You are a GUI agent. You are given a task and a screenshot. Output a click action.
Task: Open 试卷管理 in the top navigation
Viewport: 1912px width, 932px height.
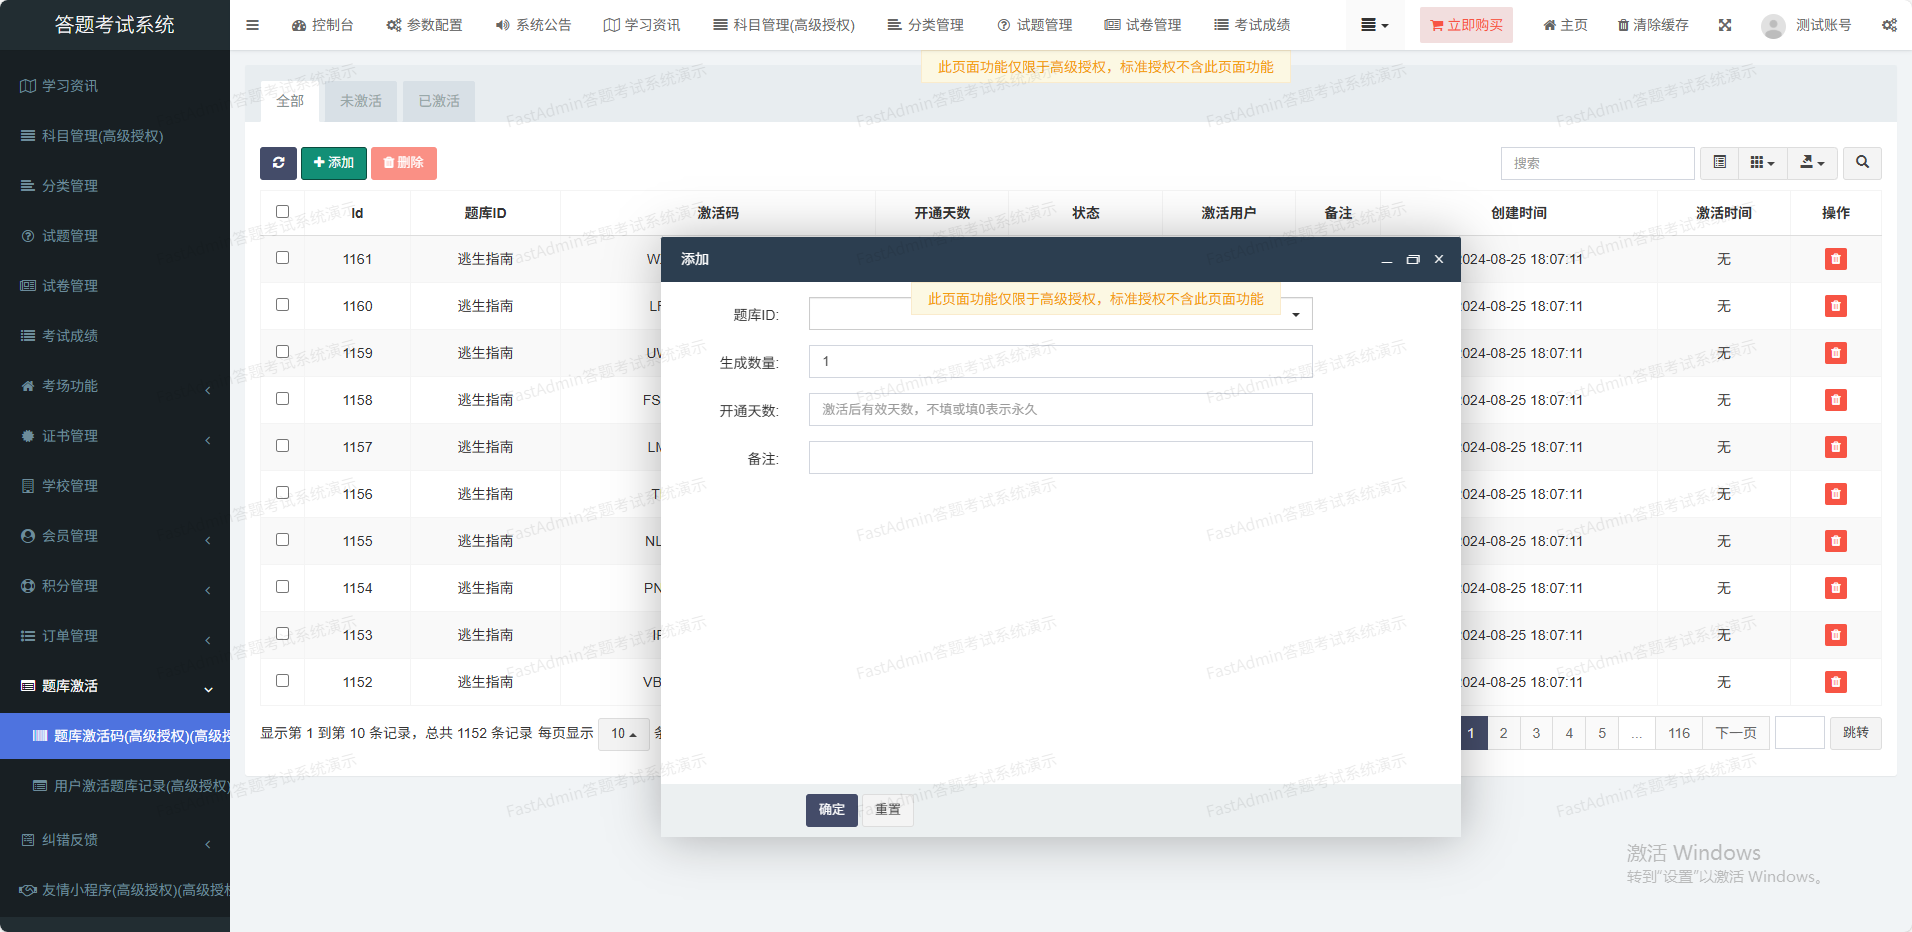[1143, 25]
